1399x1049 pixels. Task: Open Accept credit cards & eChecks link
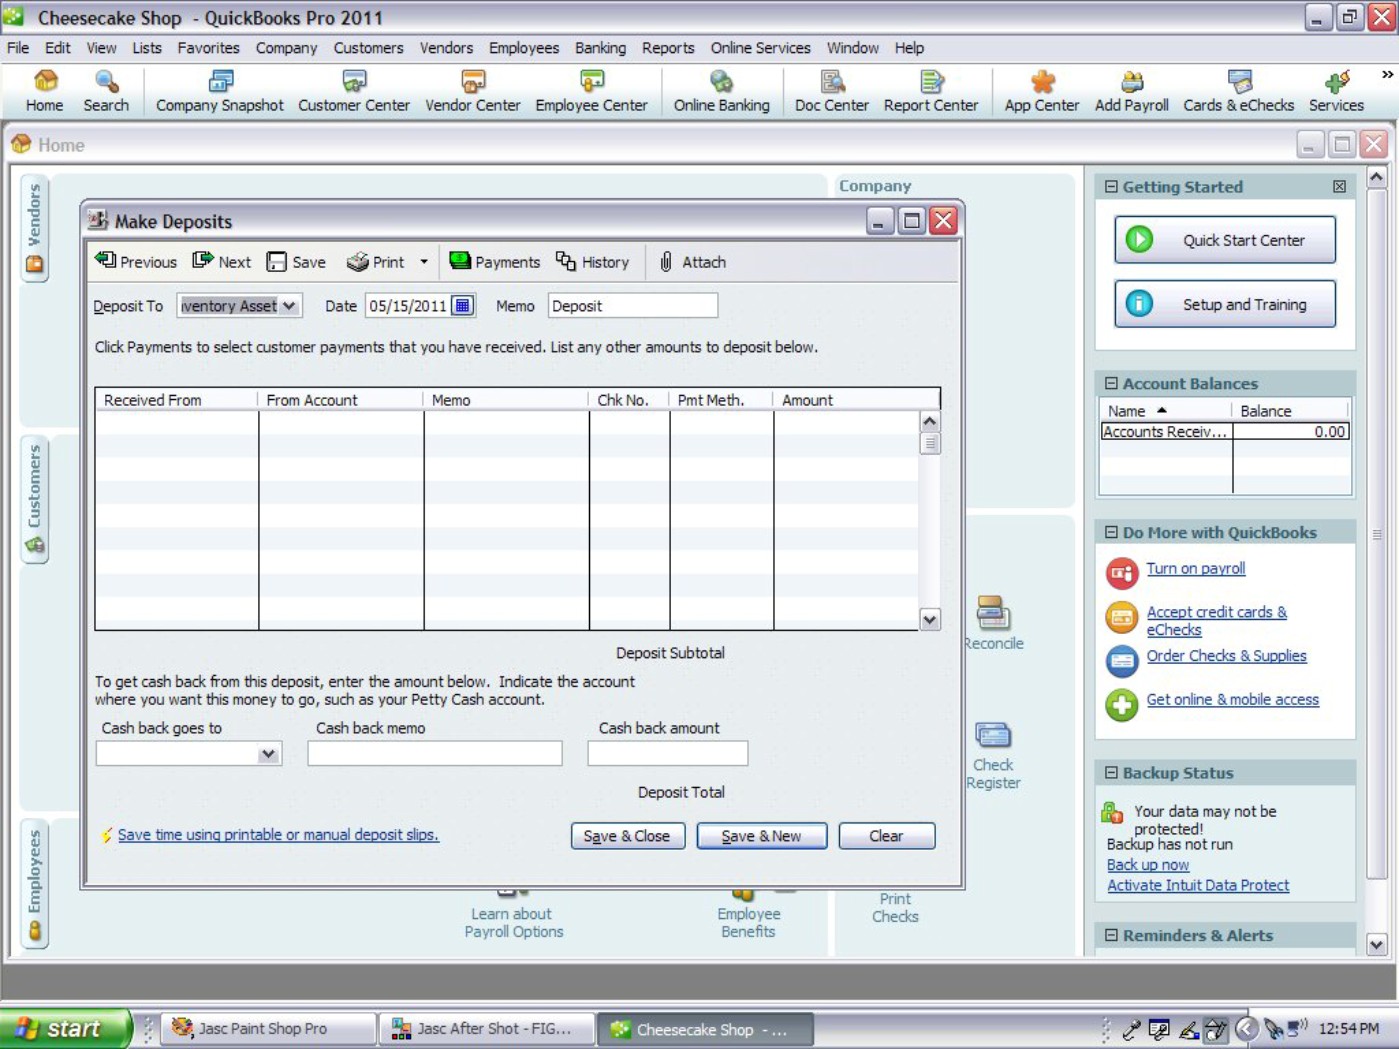tap(1216, 621)
